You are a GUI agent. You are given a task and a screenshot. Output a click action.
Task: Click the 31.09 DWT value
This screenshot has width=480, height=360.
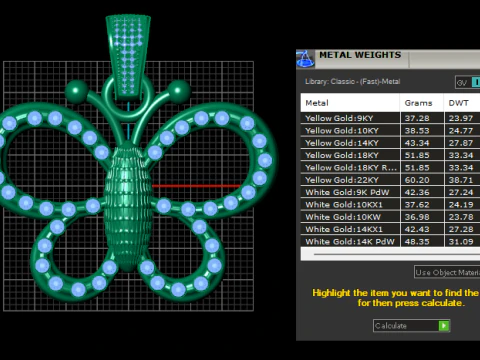(461, 241)
